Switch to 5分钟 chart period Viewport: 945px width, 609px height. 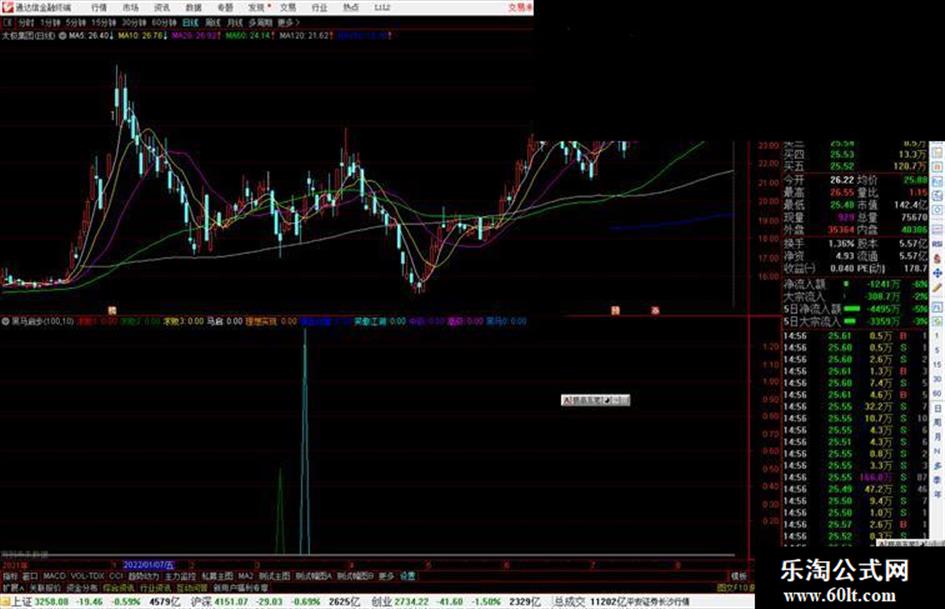tap(76, 22)
